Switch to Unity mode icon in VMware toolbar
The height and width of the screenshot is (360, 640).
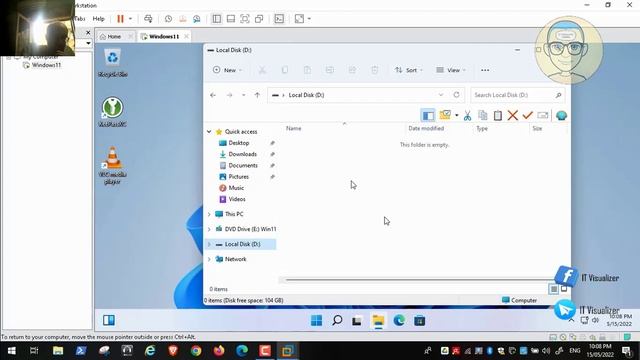click(259, 19)
